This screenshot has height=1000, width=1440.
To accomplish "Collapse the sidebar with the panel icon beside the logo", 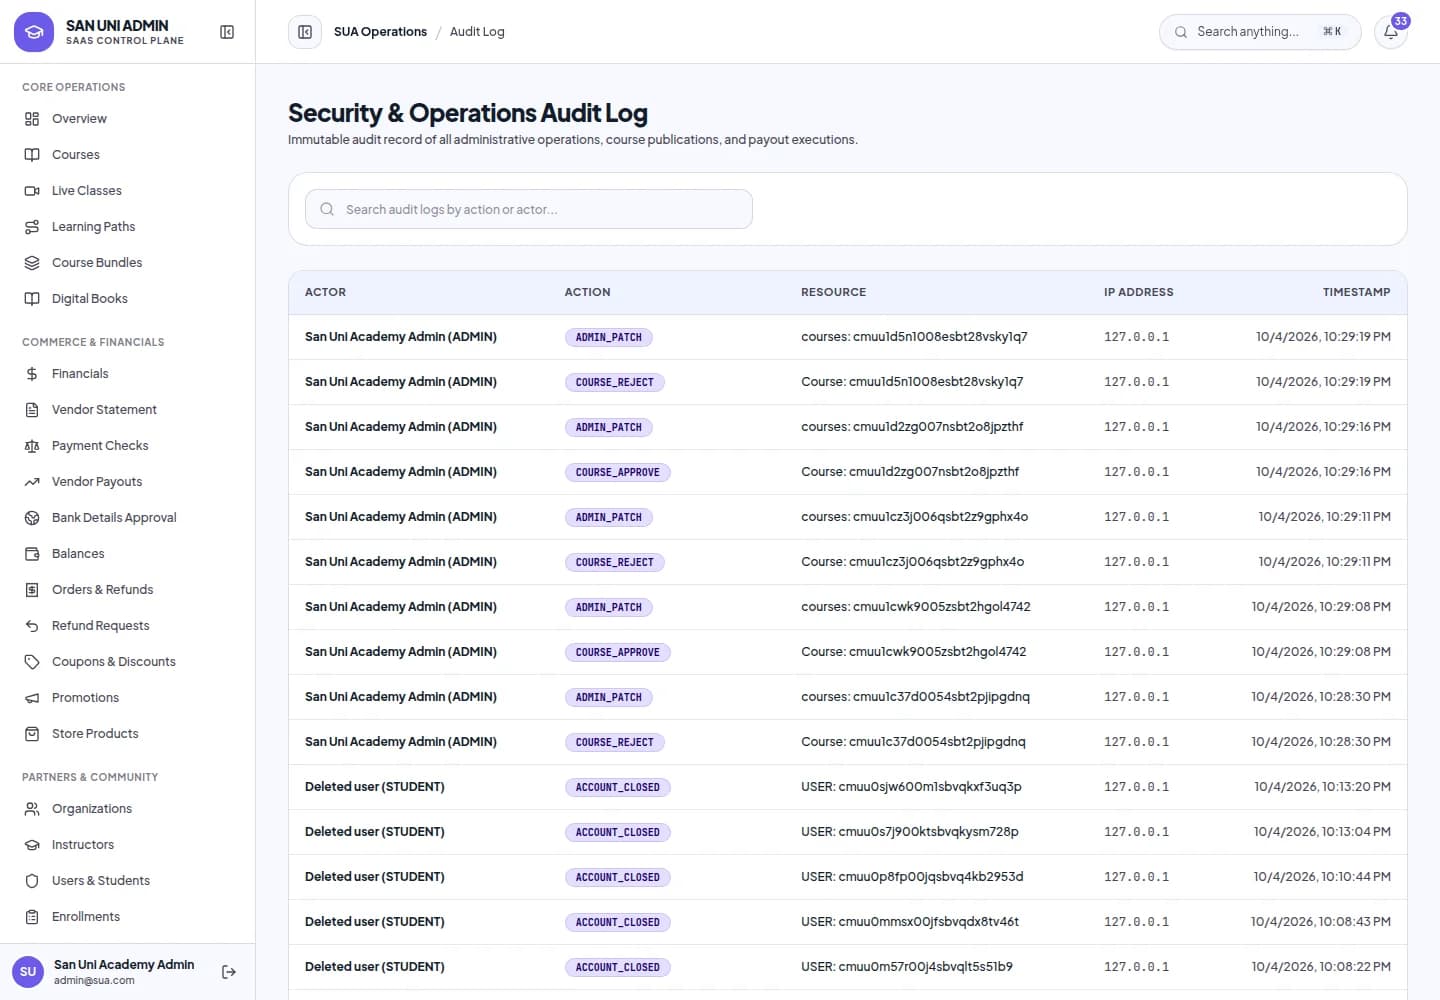I will click(x=227, y=32).
